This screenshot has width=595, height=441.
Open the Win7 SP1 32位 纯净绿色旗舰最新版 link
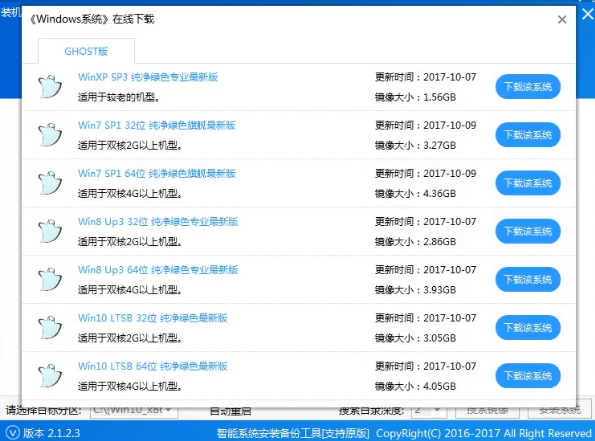tap(157, 125)
